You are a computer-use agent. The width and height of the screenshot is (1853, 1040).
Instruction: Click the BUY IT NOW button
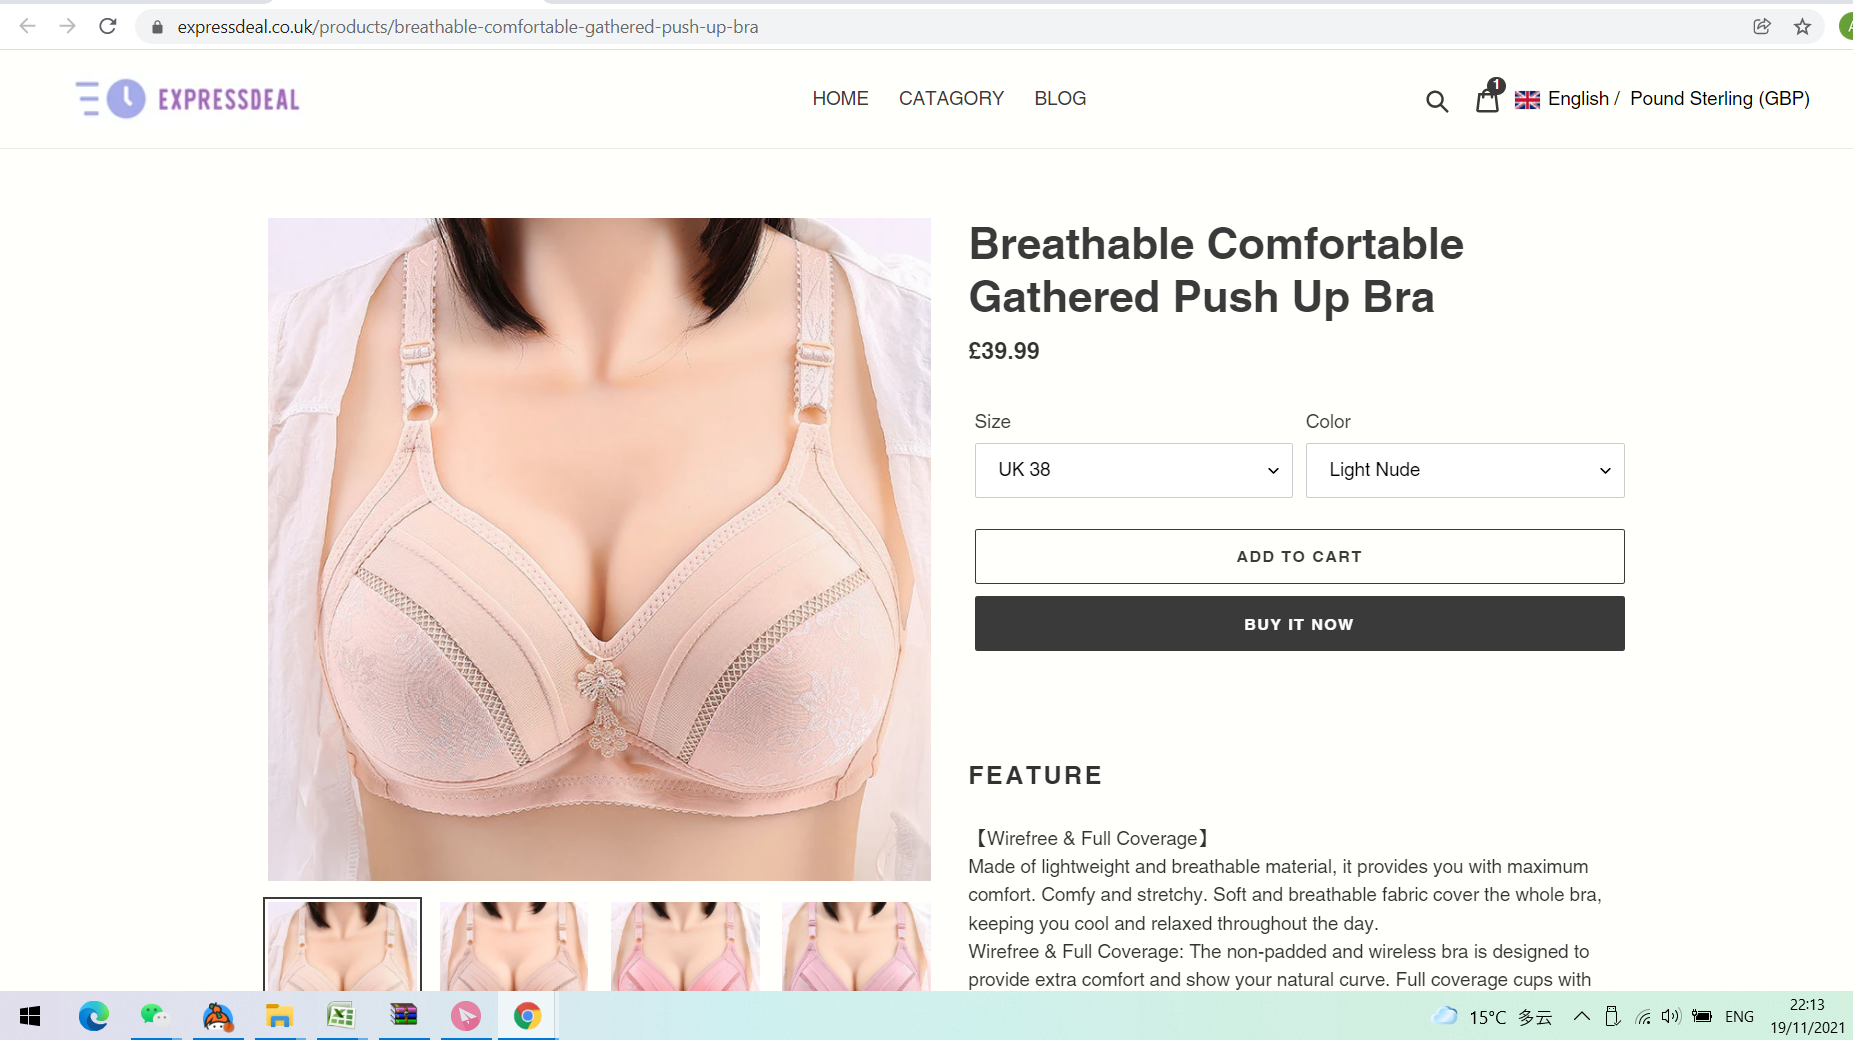1299,624
